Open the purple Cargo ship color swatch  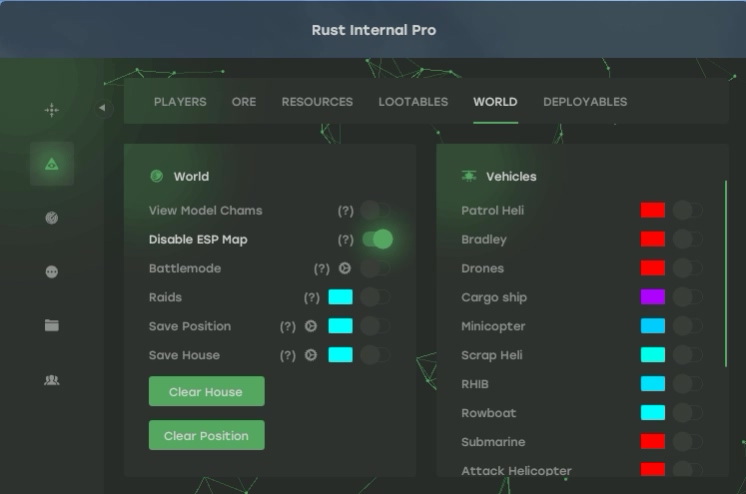(x=653, y=298)
